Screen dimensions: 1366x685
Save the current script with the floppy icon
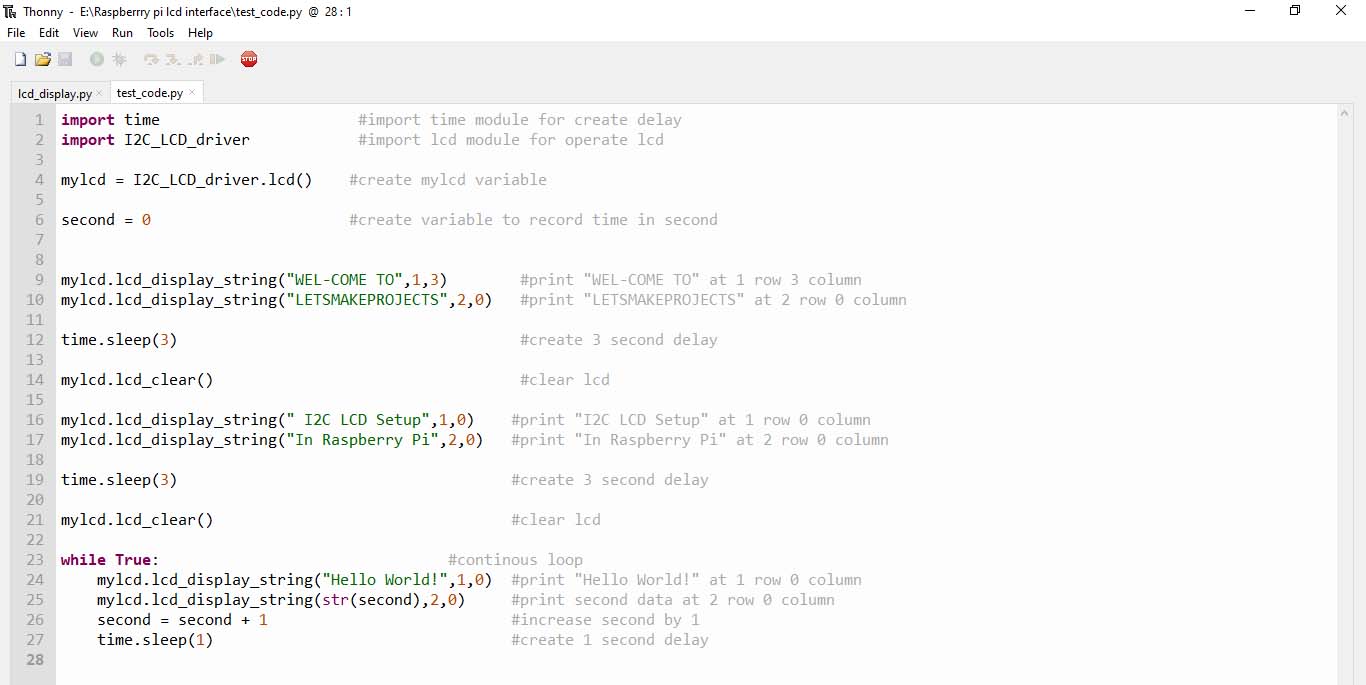(x=65, y=60)
